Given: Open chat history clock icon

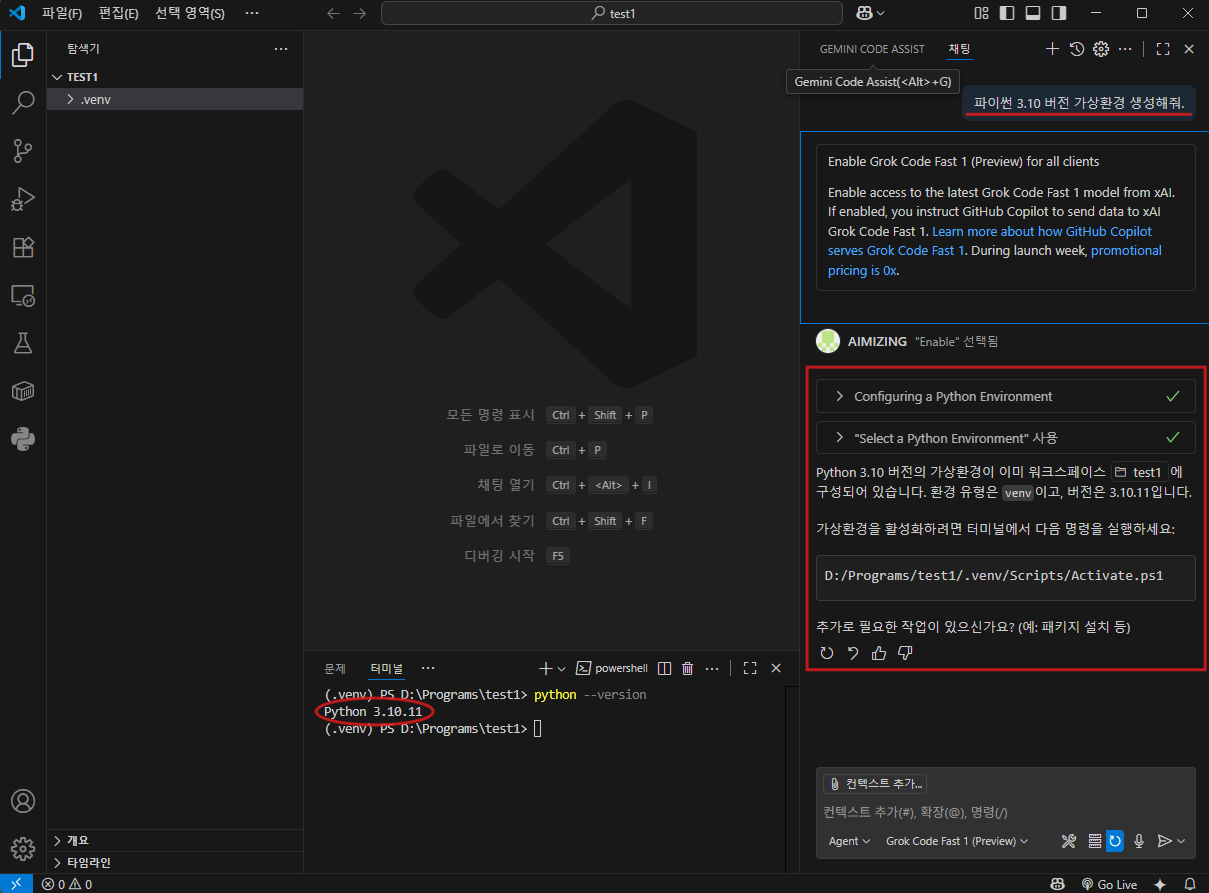Looking at the screenshot, I should tap(1076, 49).
